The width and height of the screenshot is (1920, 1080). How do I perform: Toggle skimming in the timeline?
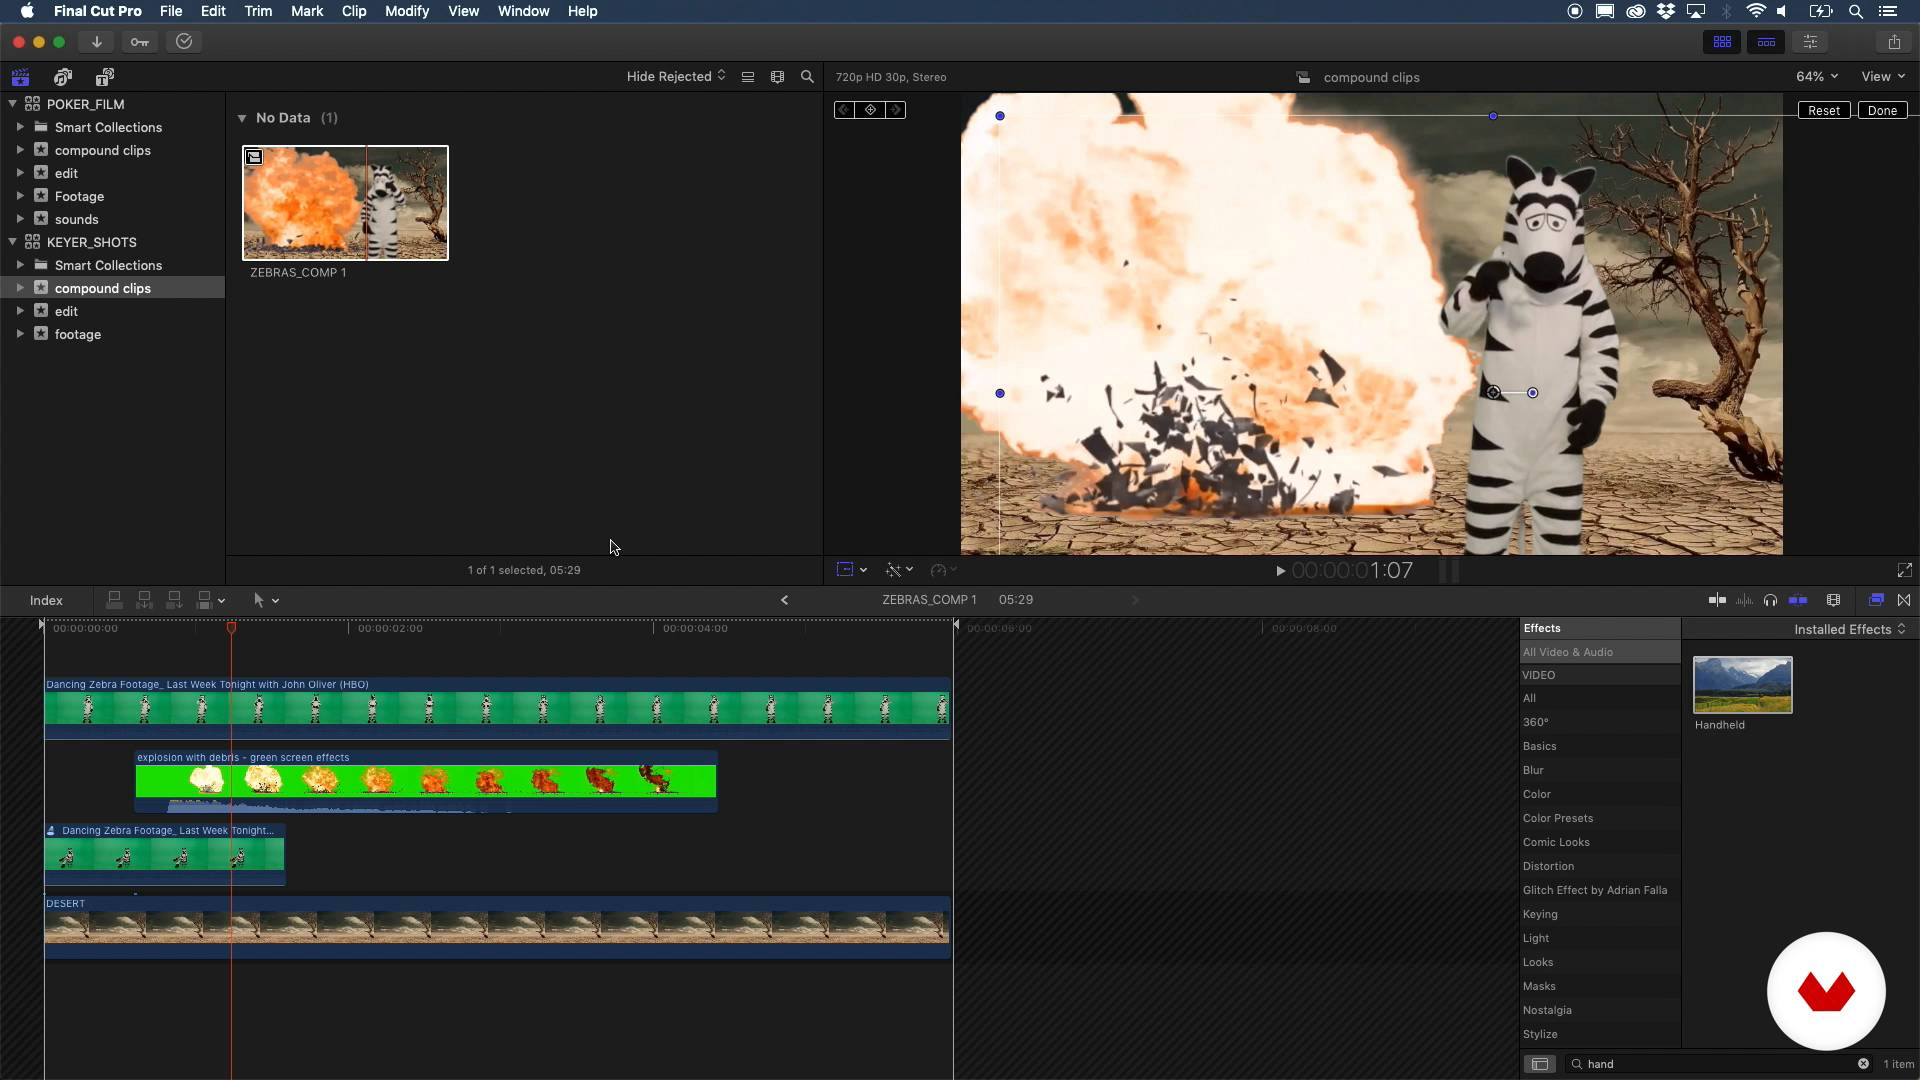pyautogui.click(x=1717, y=600)
